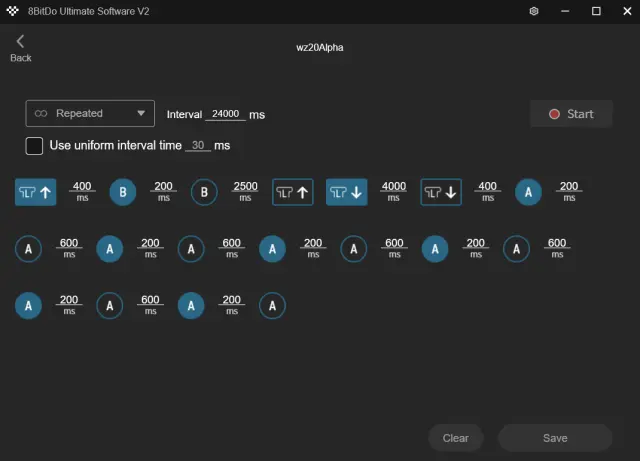
Task: Click the outlined stick-up release step
Action: 292,192
